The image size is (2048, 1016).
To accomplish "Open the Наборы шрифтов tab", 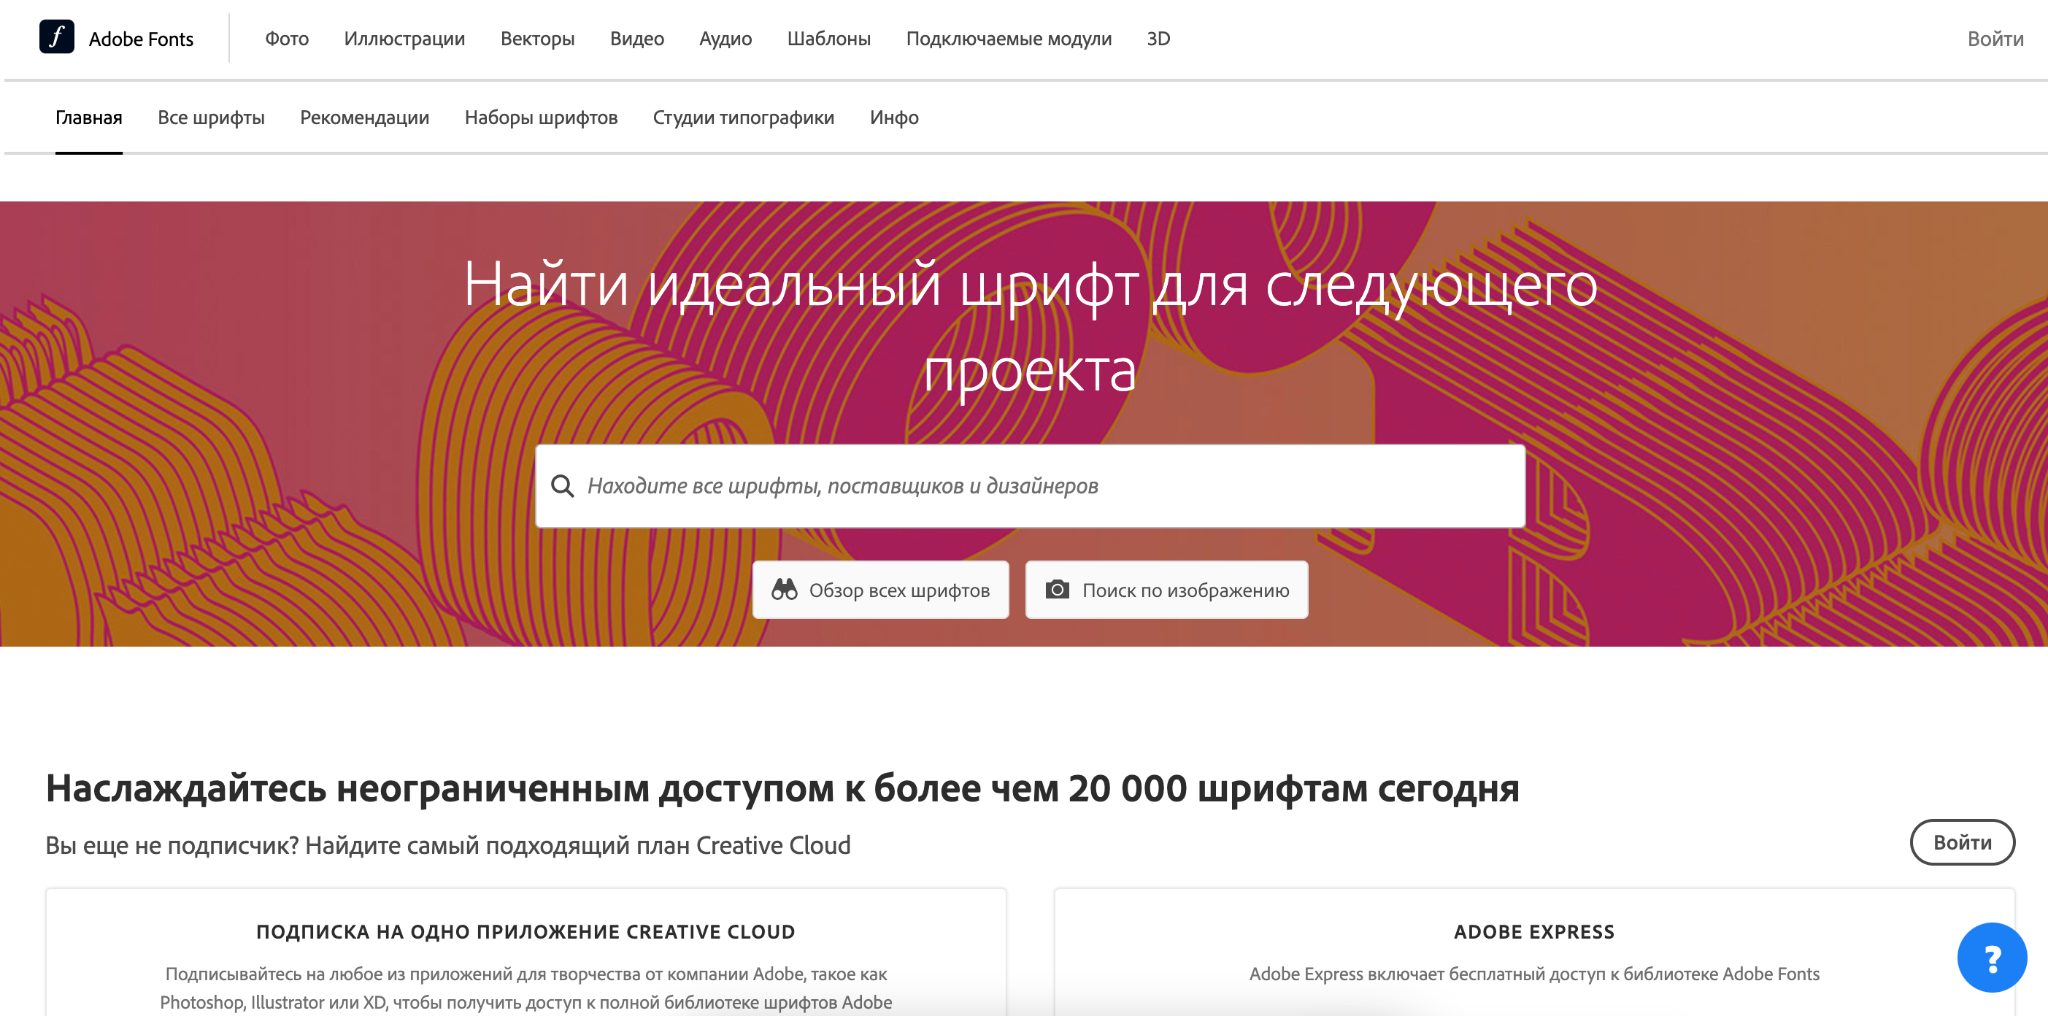I will pos(541,118).
